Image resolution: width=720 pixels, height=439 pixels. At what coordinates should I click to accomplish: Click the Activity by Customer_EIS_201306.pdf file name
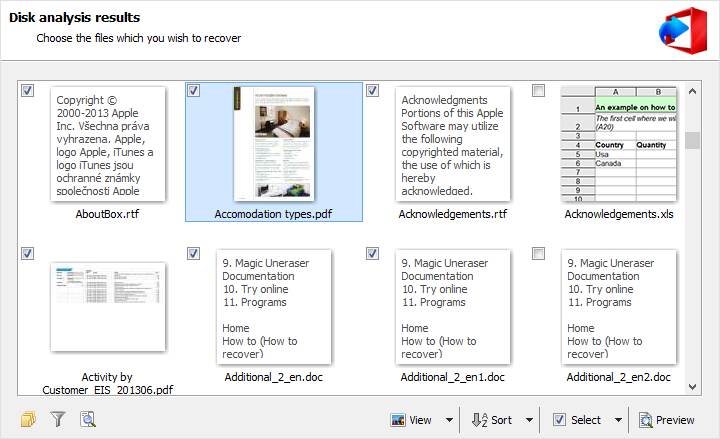click(x=107, y=383)
